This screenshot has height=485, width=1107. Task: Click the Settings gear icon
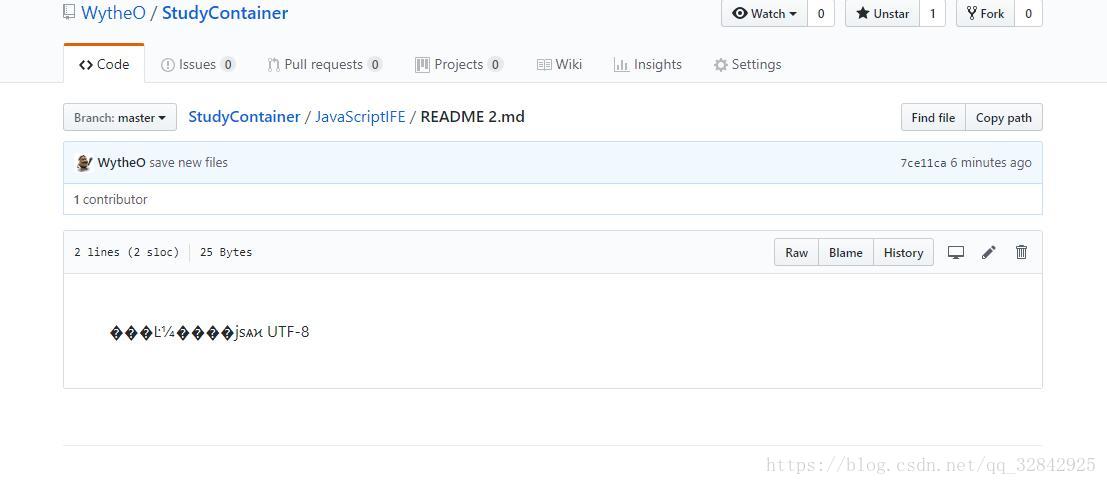pyautogui.click(x=720, y=65)
